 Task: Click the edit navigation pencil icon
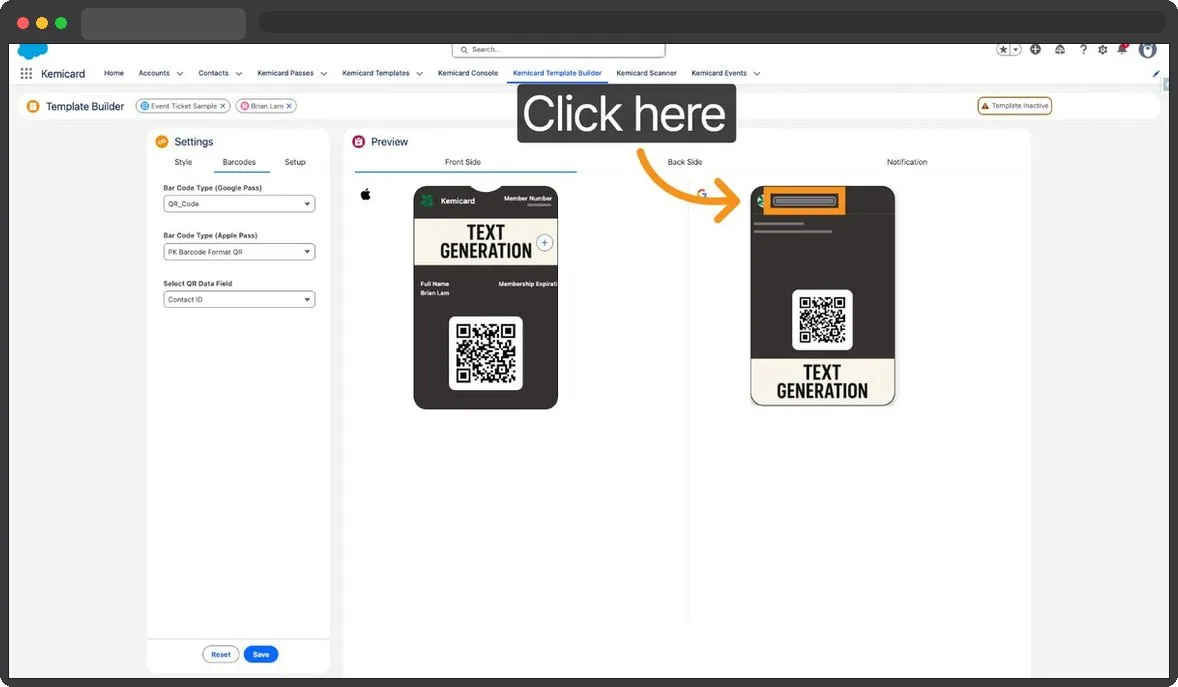(x=1155, y=74)
